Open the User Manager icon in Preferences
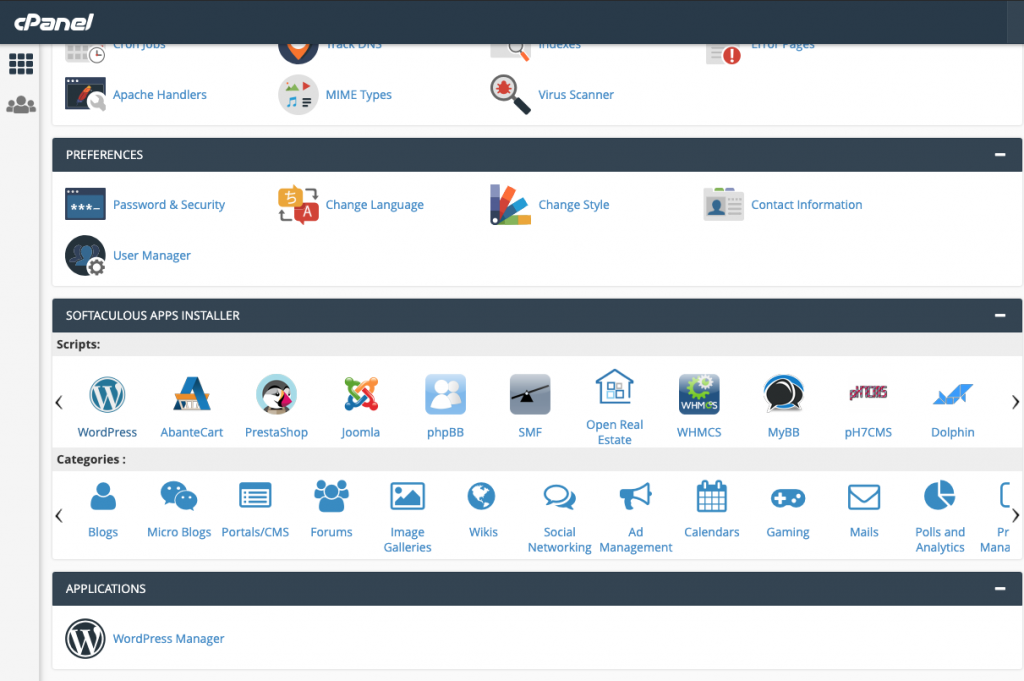1024x681 pixels. (x=85, y=255)
